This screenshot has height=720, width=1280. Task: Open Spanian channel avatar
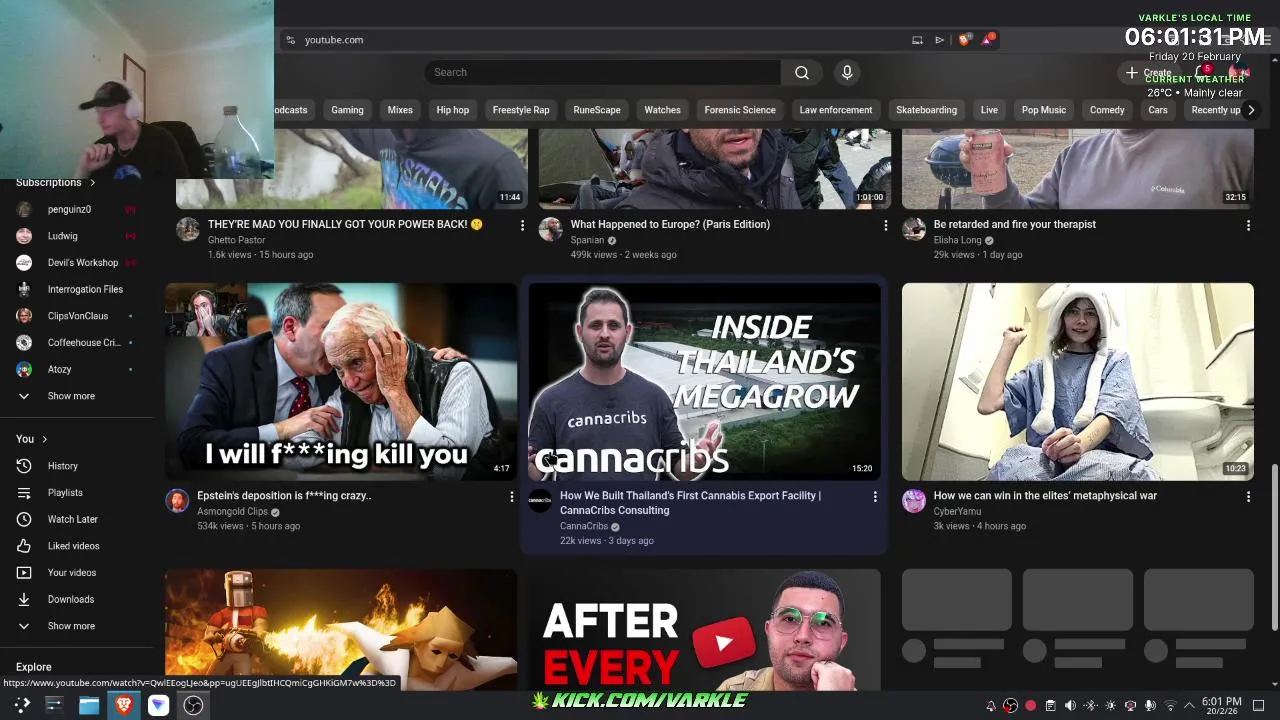point(551,229)
